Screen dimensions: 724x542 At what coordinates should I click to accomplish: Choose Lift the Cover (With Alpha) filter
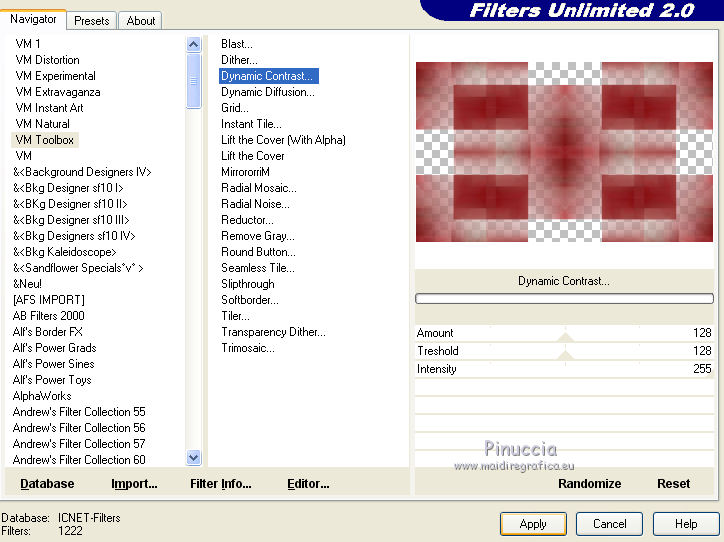click(x=283, y=140)
